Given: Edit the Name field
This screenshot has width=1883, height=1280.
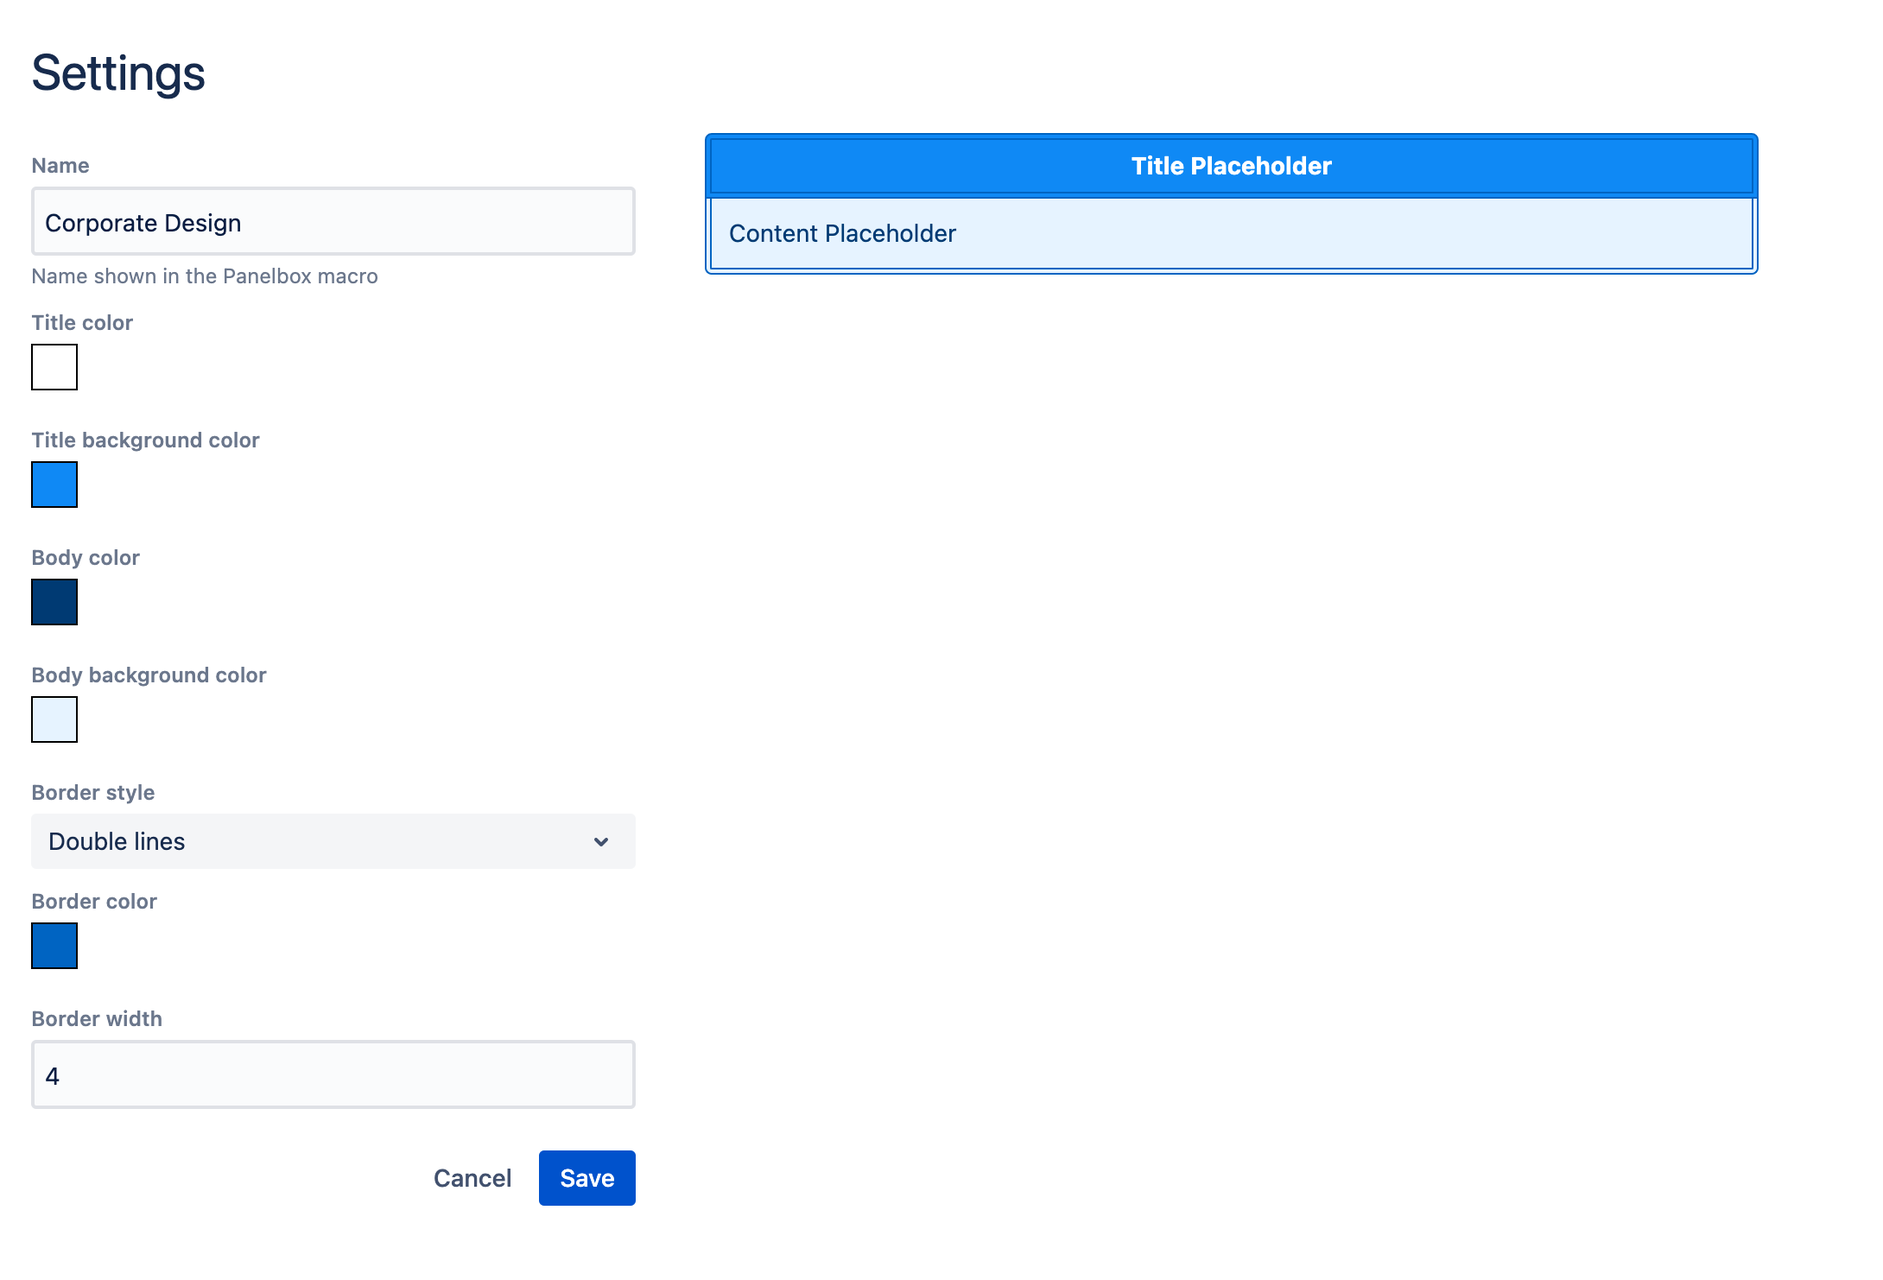Looking at the screenshot, I should click(x=332, y=222).
